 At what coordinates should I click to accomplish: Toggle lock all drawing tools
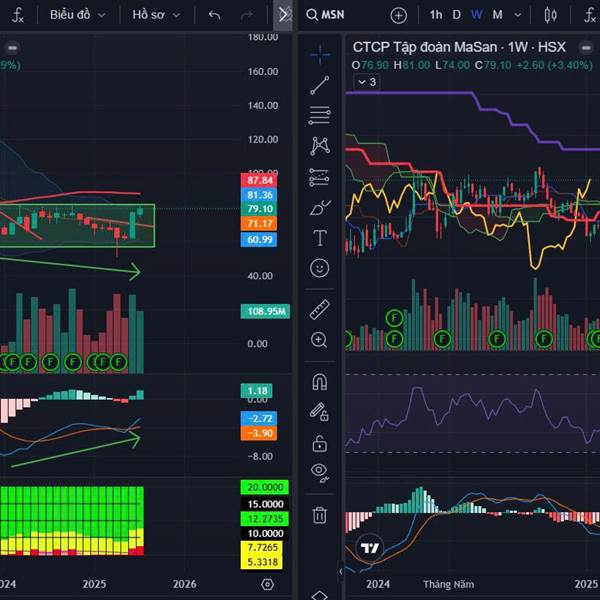point(320,444)
